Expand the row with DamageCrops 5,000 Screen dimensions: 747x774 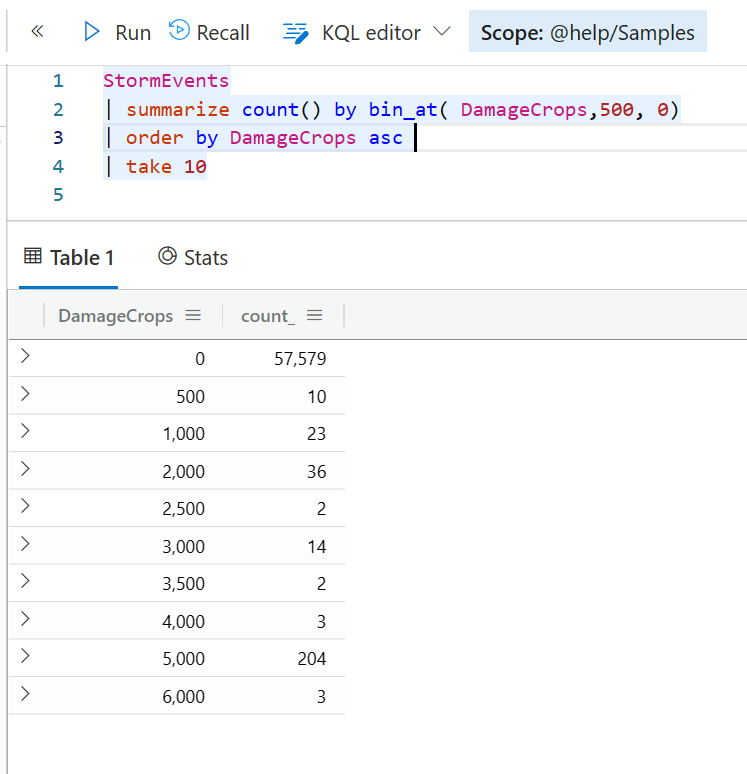[25, 656]
